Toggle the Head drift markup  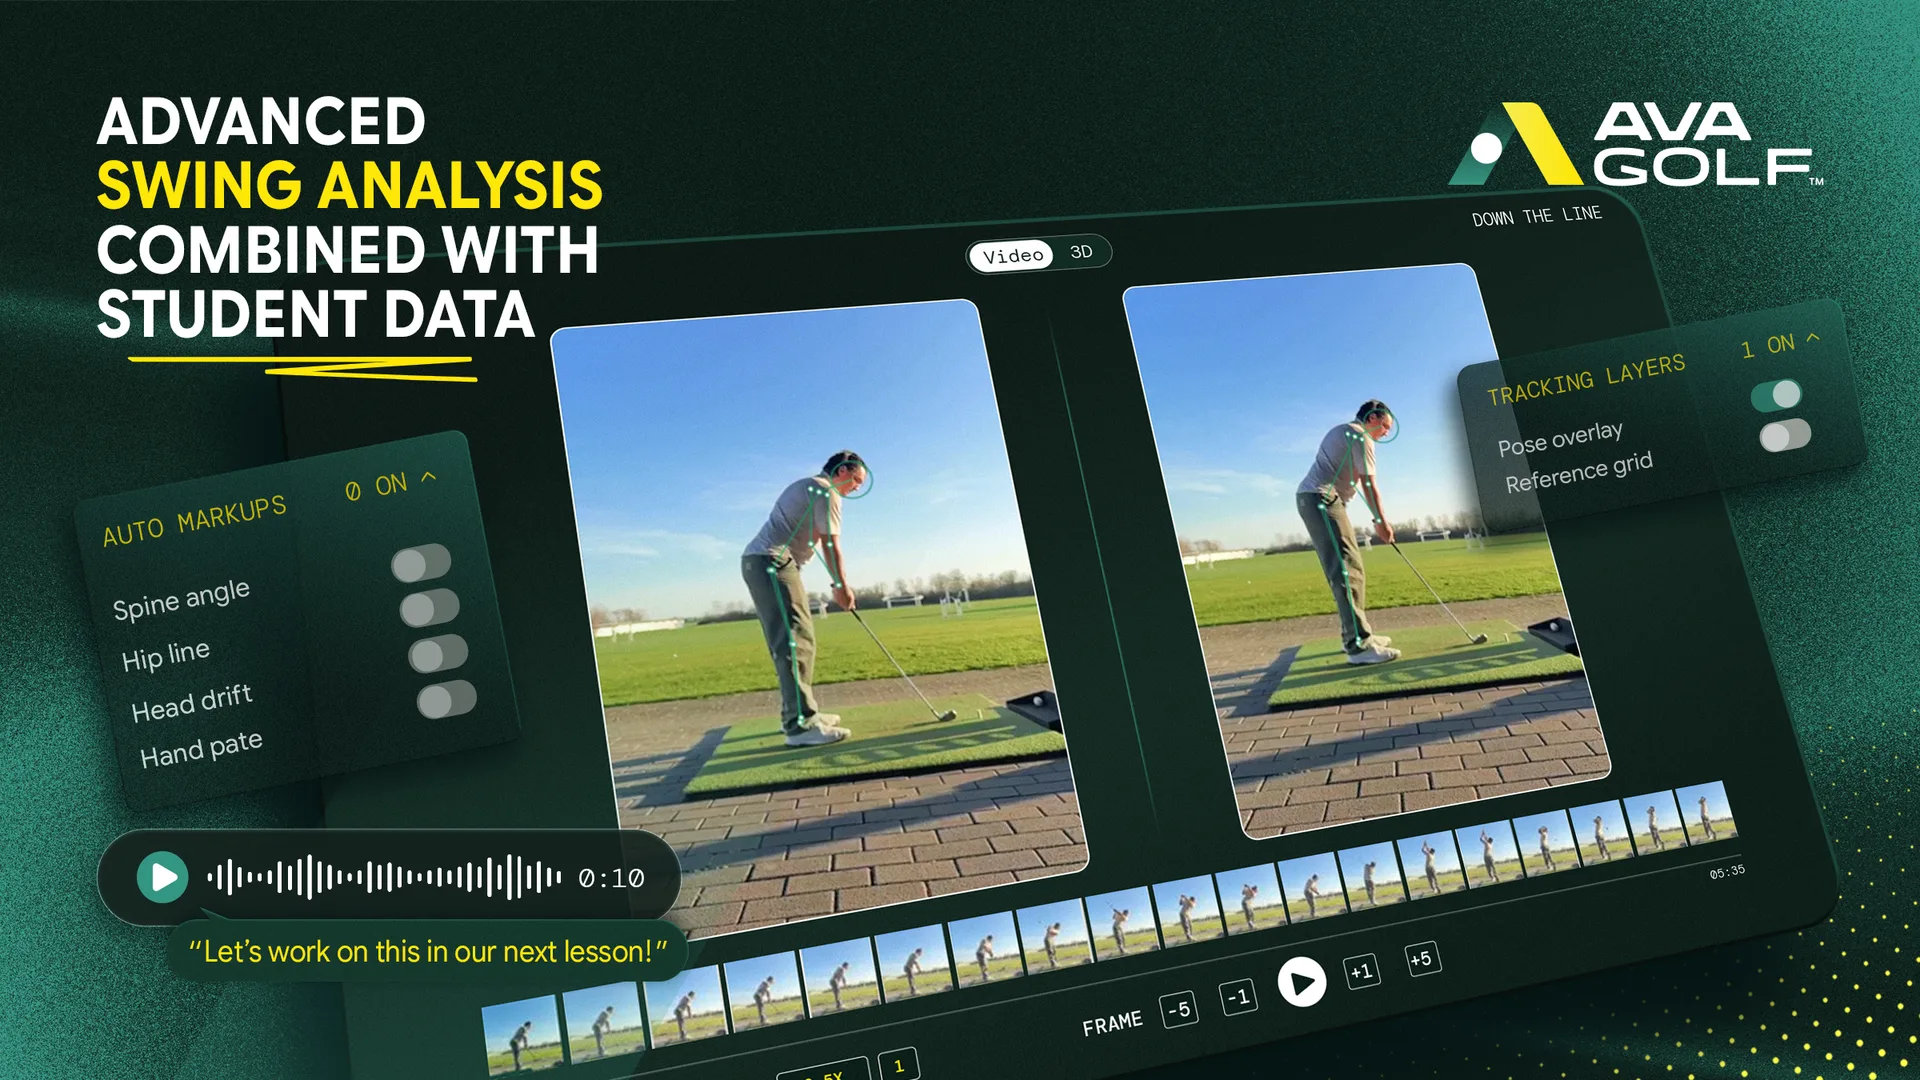click(438, 653)
